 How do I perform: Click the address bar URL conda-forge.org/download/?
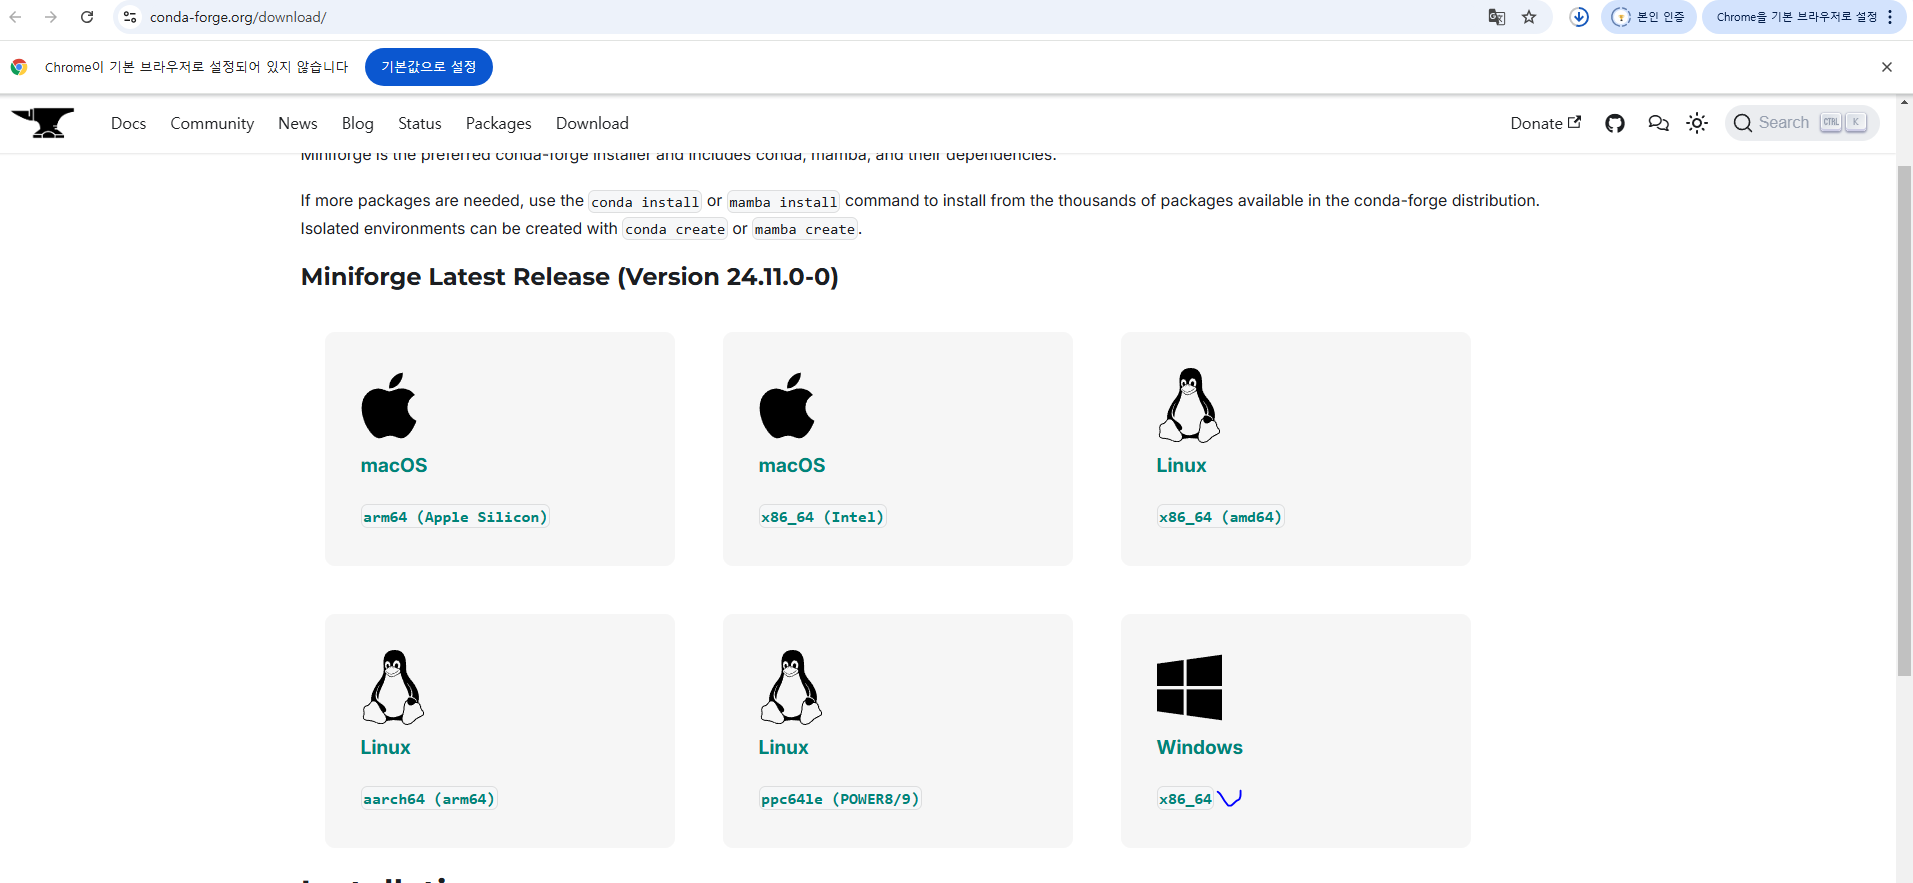(238, 17)
